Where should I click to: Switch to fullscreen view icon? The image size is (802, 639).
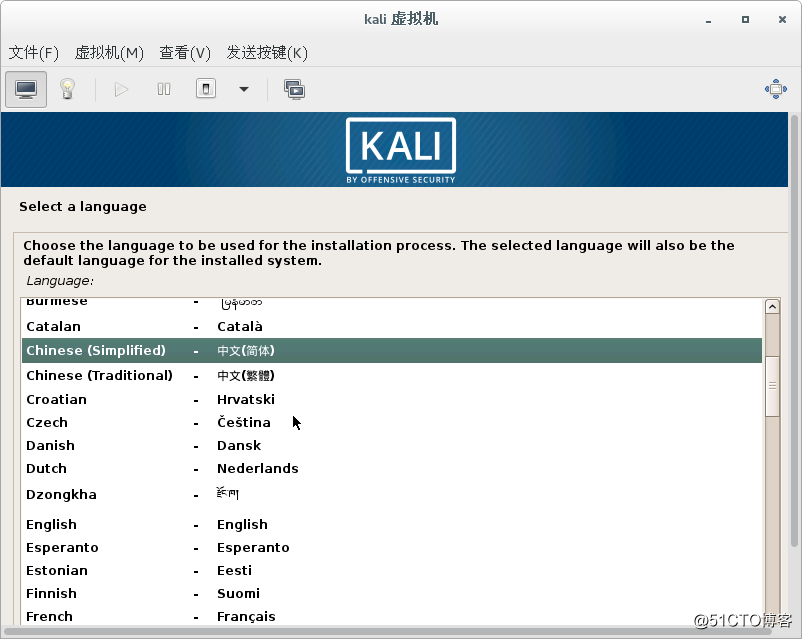pyautogui.click(x=775, y=89)
